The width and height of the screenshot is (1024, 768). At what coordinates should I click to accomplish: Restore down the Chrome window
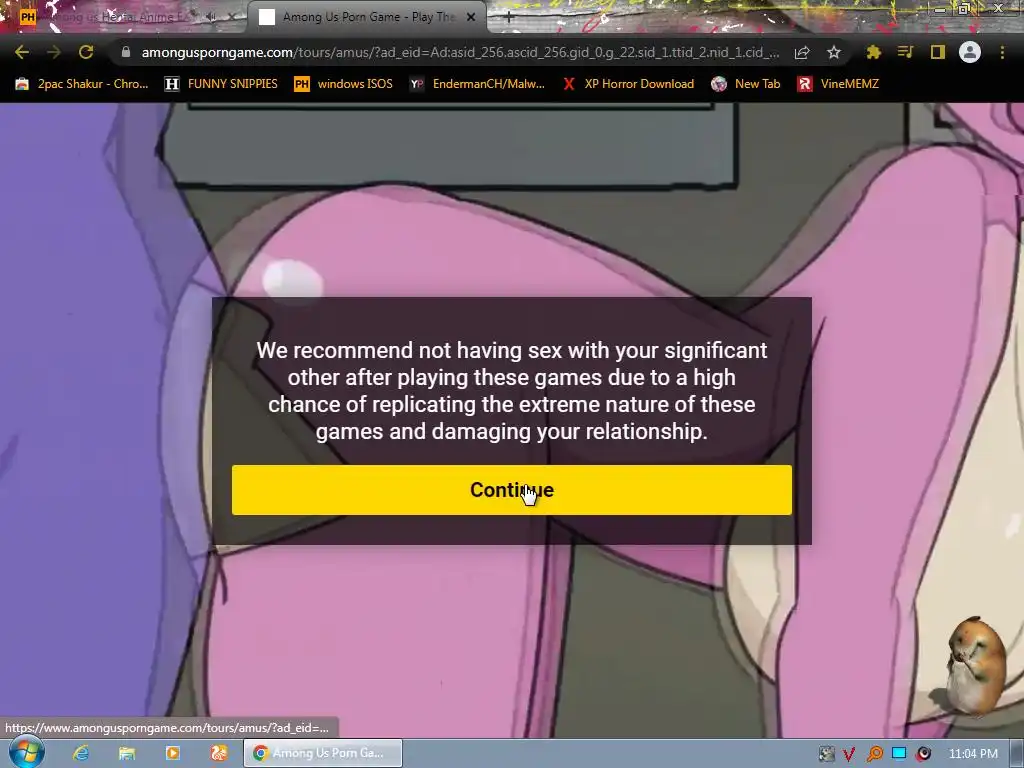click(x=964, y=8)
